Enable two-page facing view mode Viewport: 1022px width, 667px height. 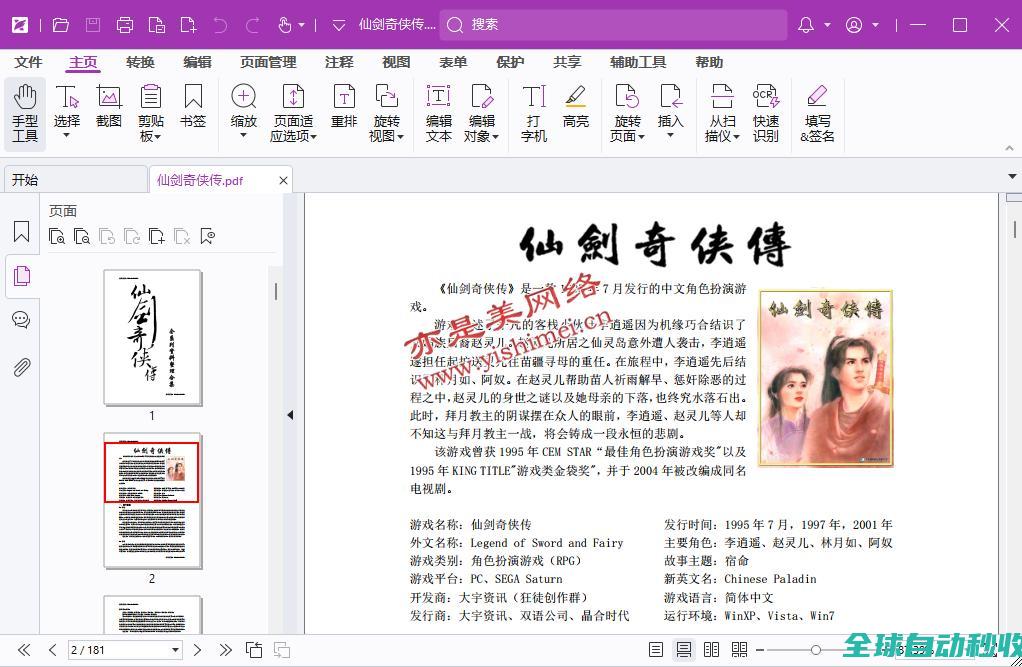pyautogui.click(x=711, y=650)
